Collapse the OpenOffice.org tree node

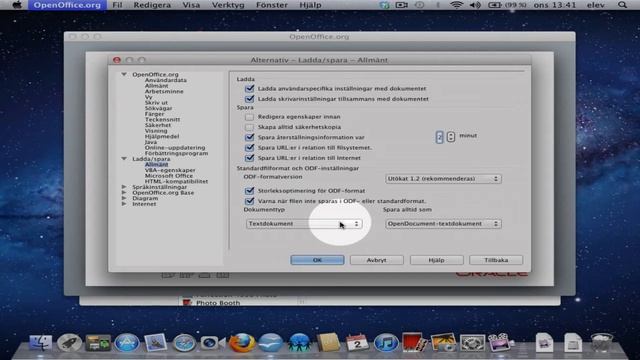click(124, 74)
